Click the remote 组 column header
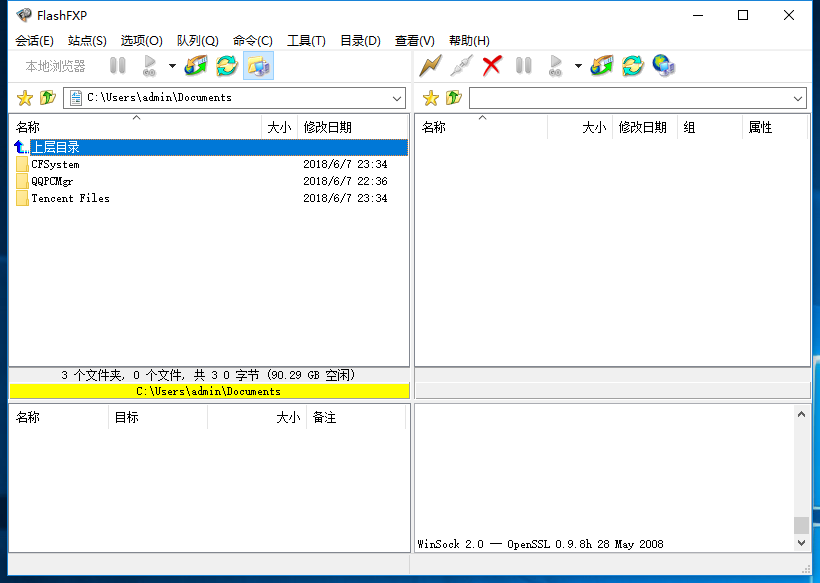820x583 pixels. pos(710,127)
